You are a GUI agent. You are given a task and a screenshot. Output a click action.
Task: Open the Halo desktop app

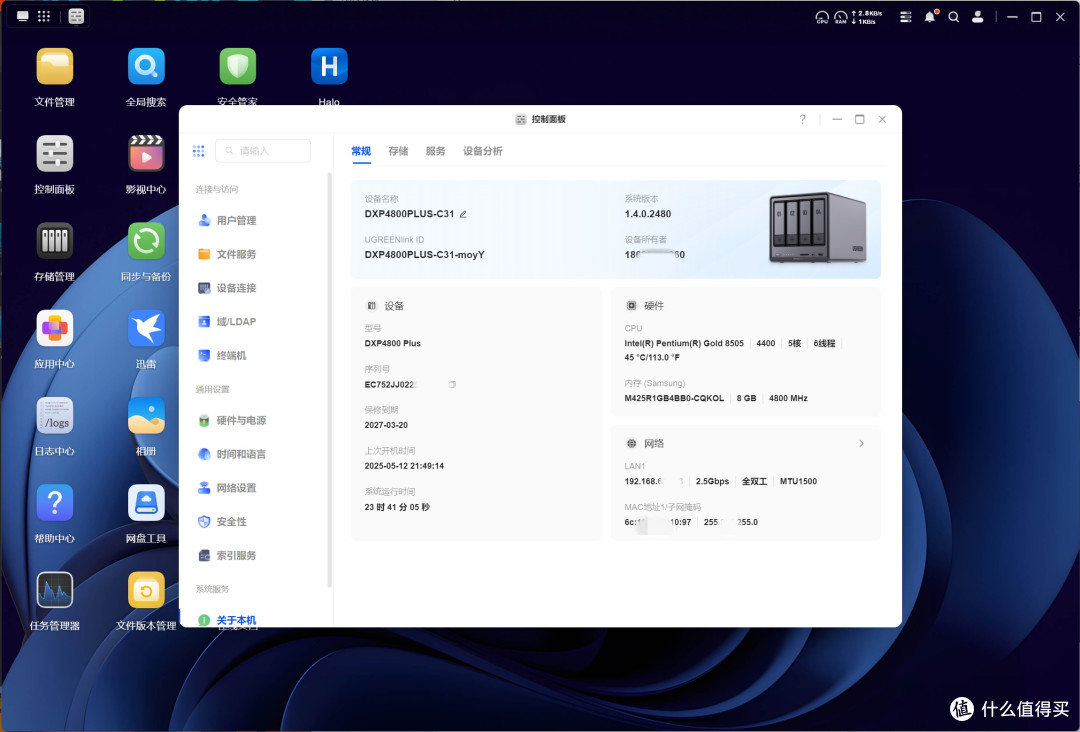[329, 67]
